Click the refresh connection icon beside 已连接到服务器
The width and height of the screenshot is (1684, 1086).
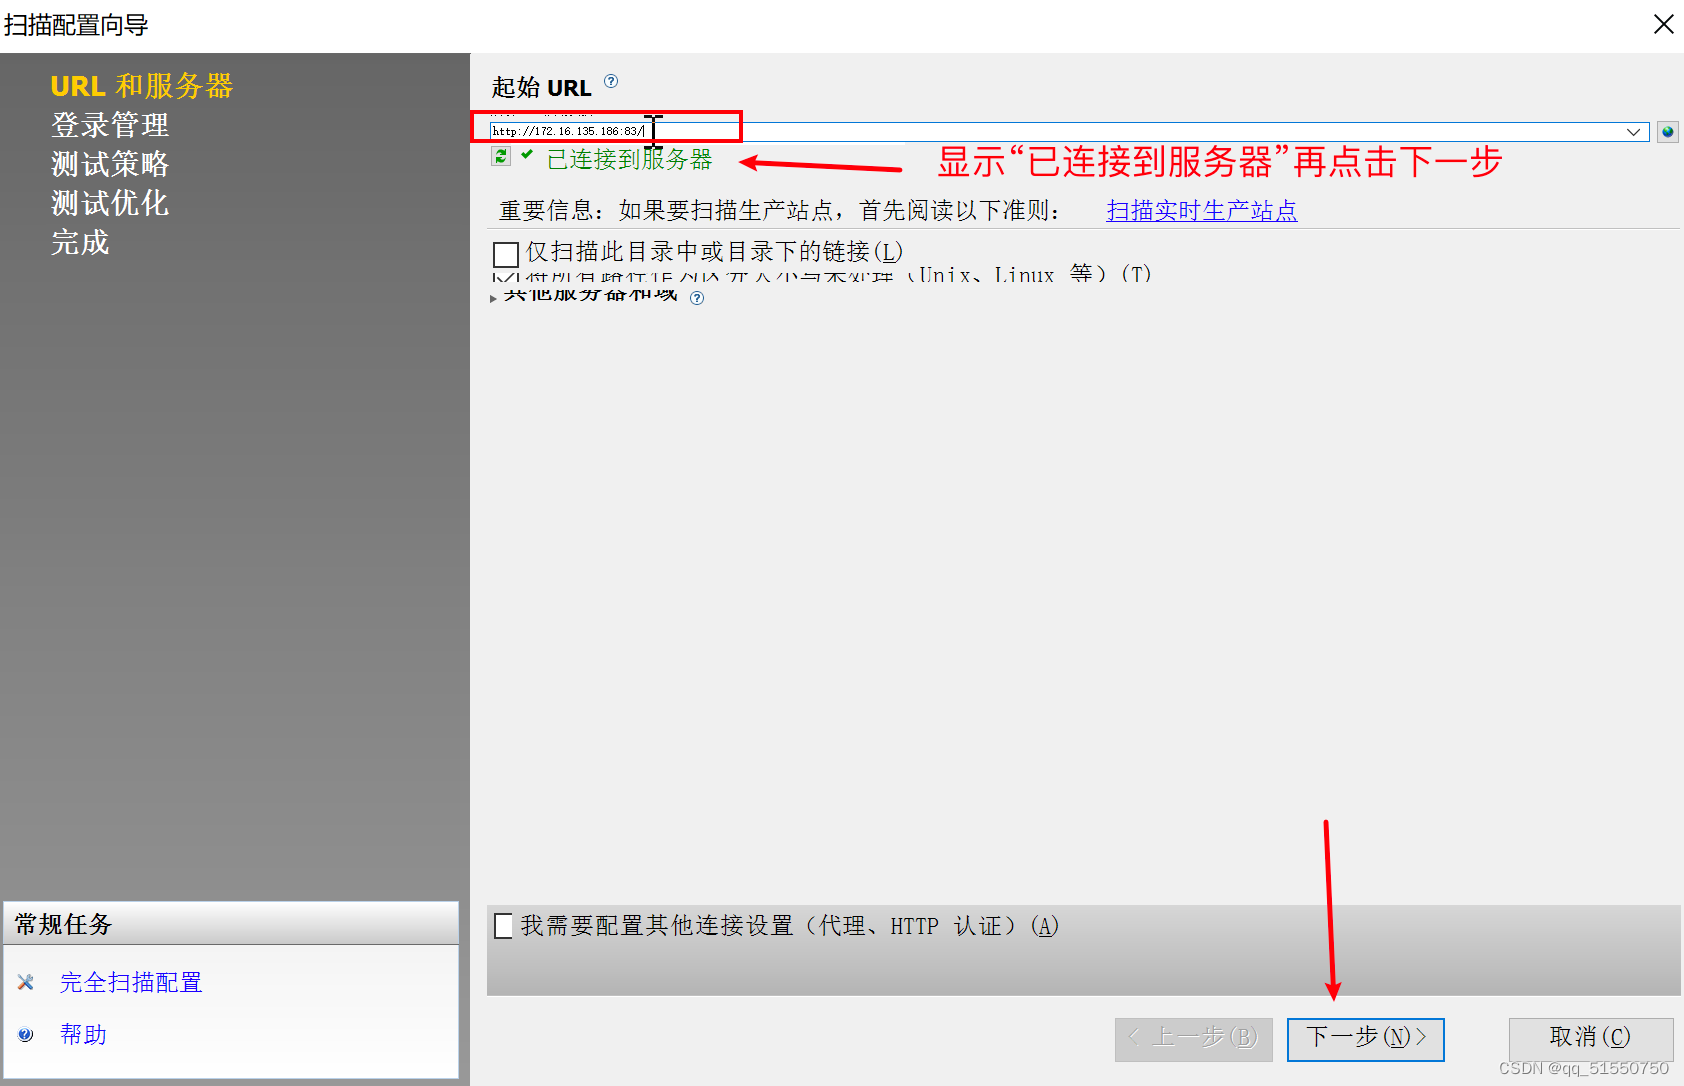(501, 156)
